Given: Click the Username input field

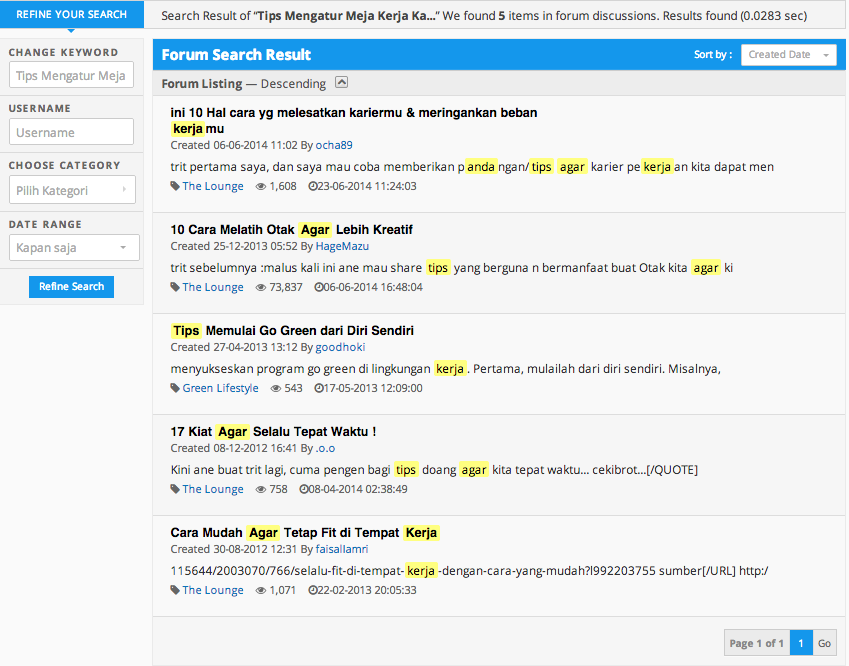Looking at the screenshot, I should 71,132.
